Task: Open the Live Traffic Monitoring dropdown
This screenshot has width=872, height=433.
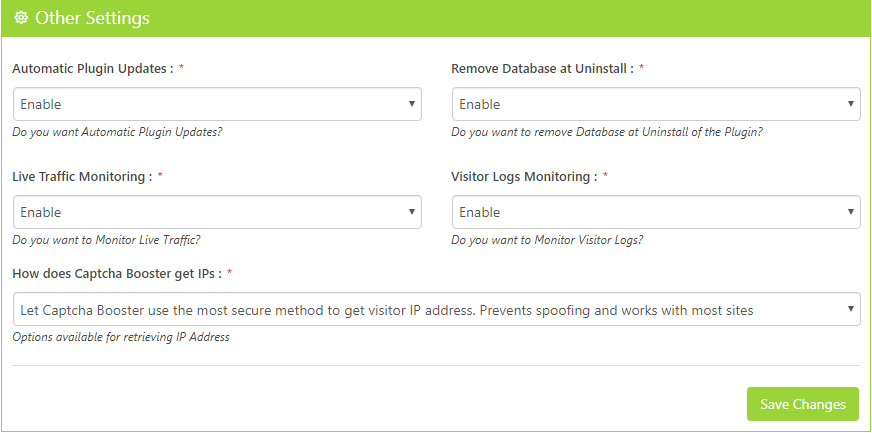Action: [217, 212]
